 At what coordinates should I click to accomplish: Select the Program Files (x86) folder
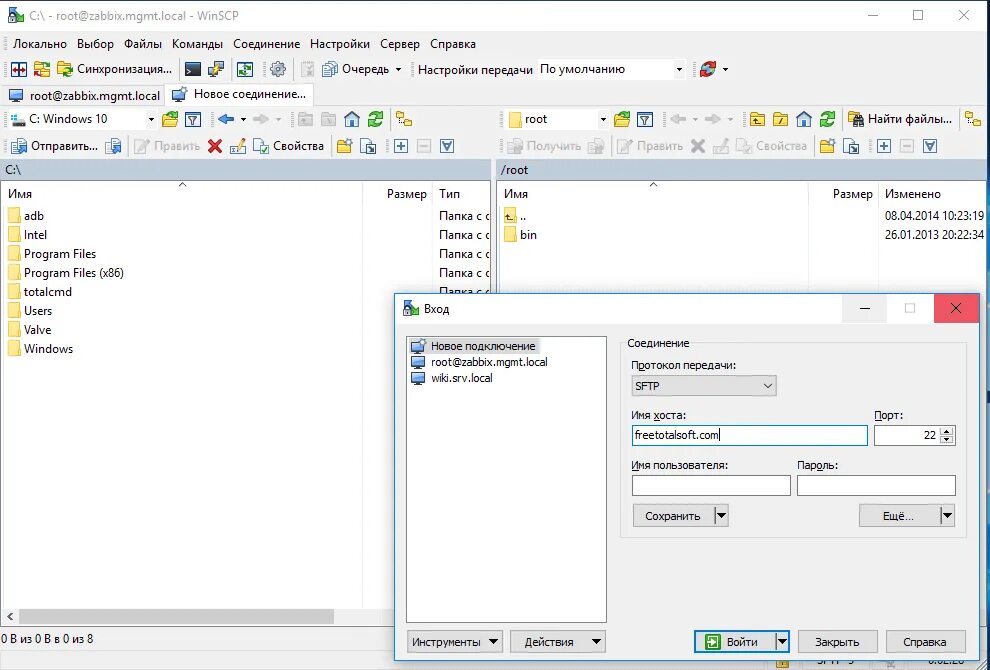point(66,273)
